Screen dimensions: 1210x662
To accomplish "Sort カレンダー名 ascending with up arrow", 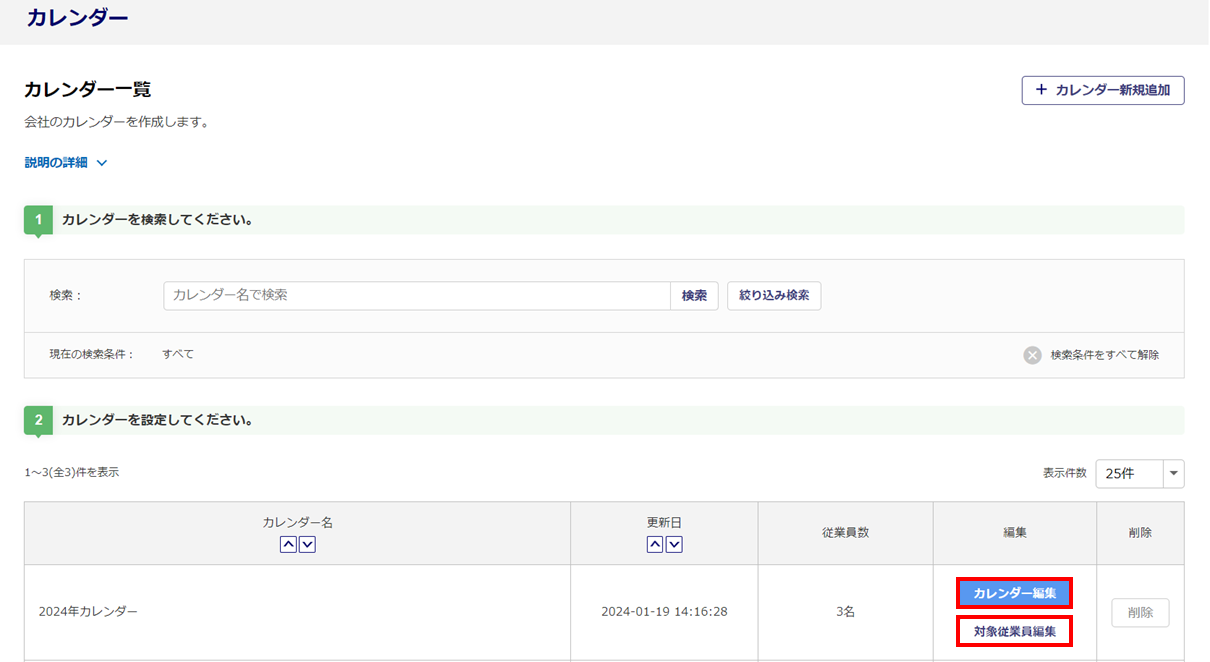I will point(288,545).
